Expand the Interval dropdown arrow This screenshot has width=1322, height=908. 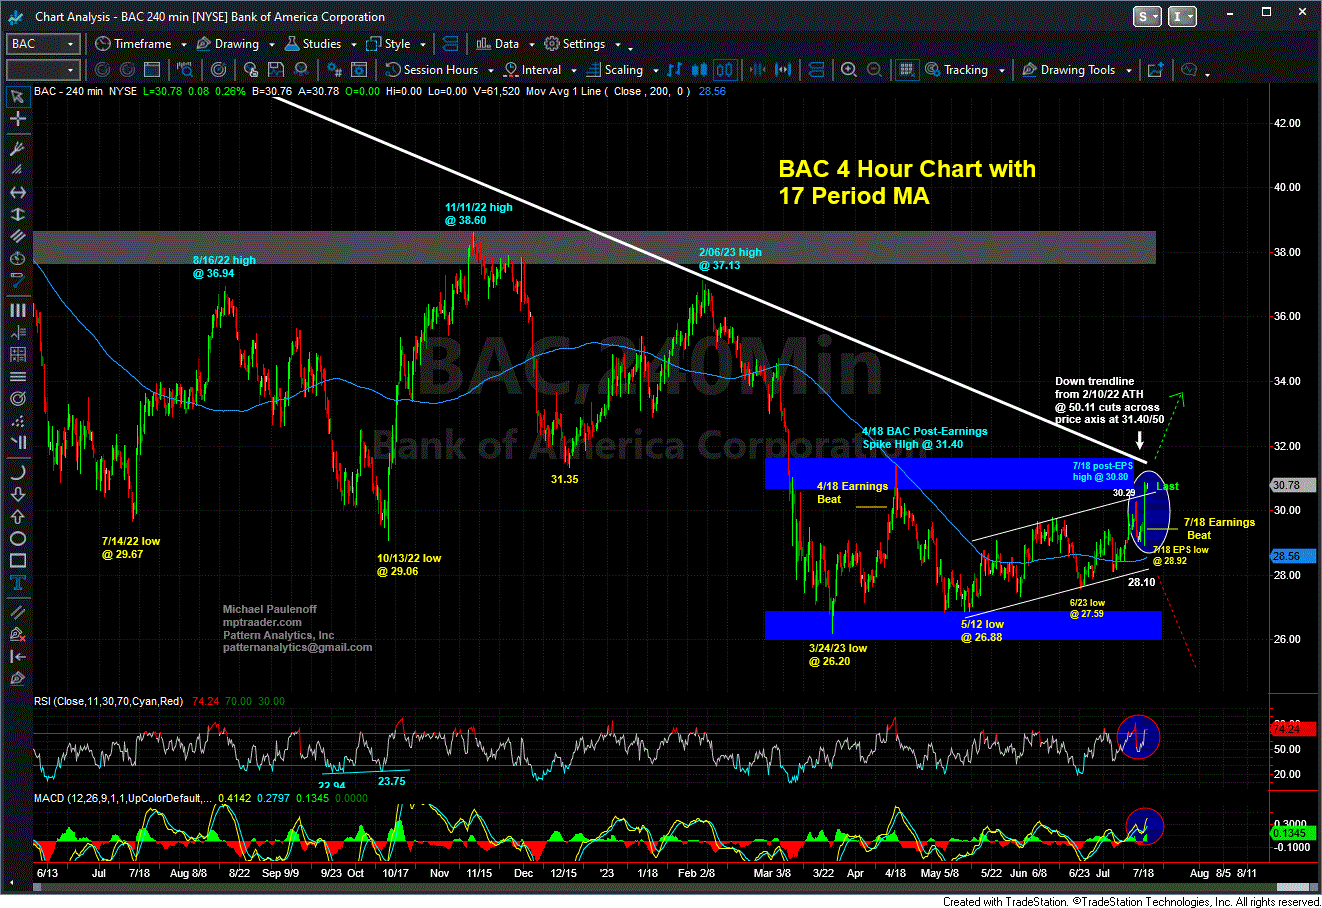574,71
